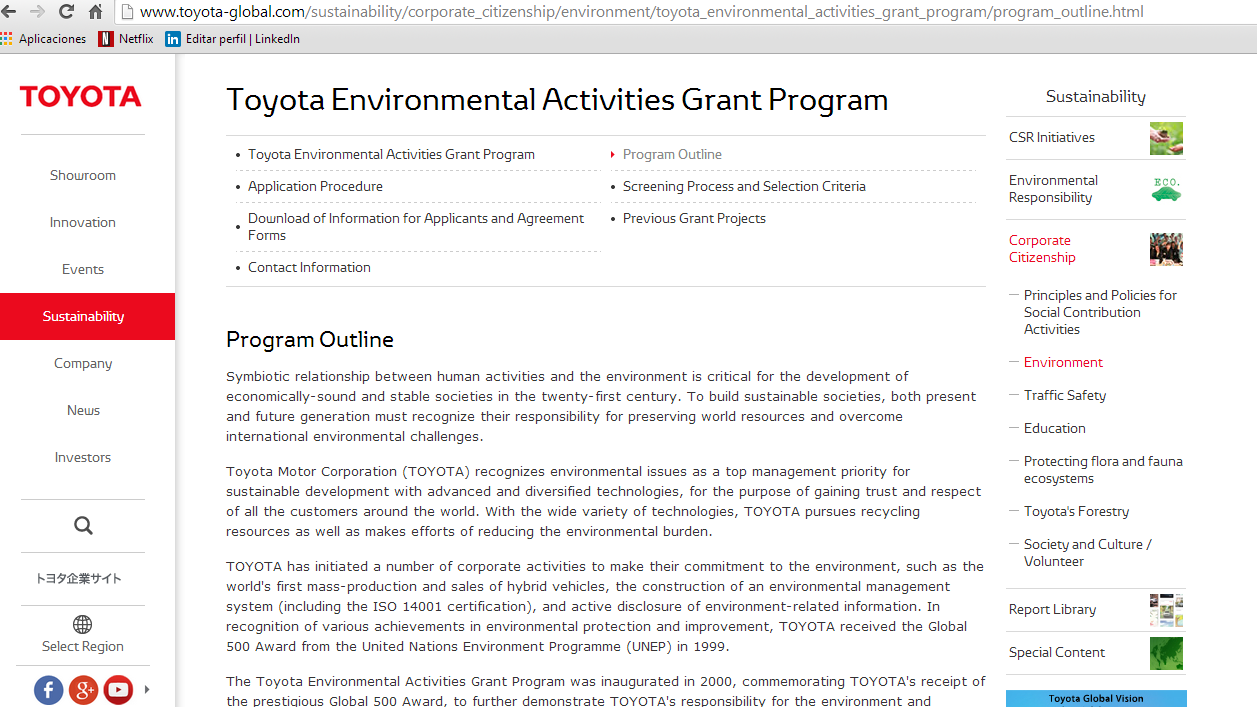Screen dimensions: 1257x707
Task: Open the Application Procedure link
Action: pos(315,186)
